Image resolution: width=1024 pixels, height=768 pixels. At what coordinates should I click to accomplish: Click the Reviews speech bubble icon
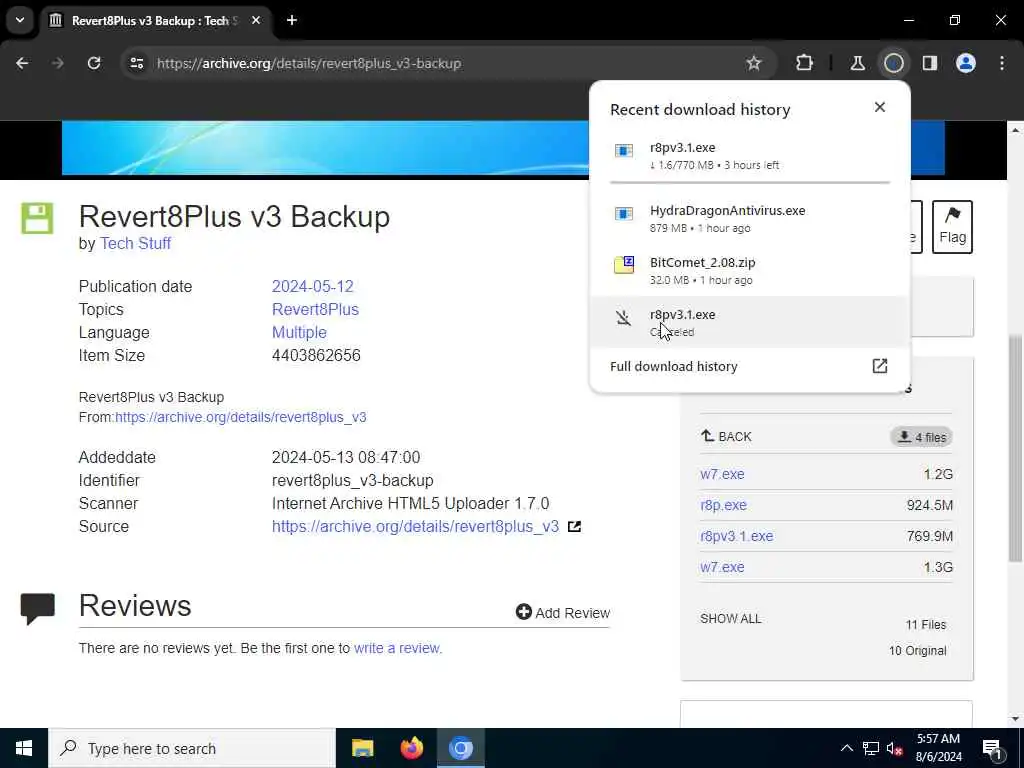37,609
